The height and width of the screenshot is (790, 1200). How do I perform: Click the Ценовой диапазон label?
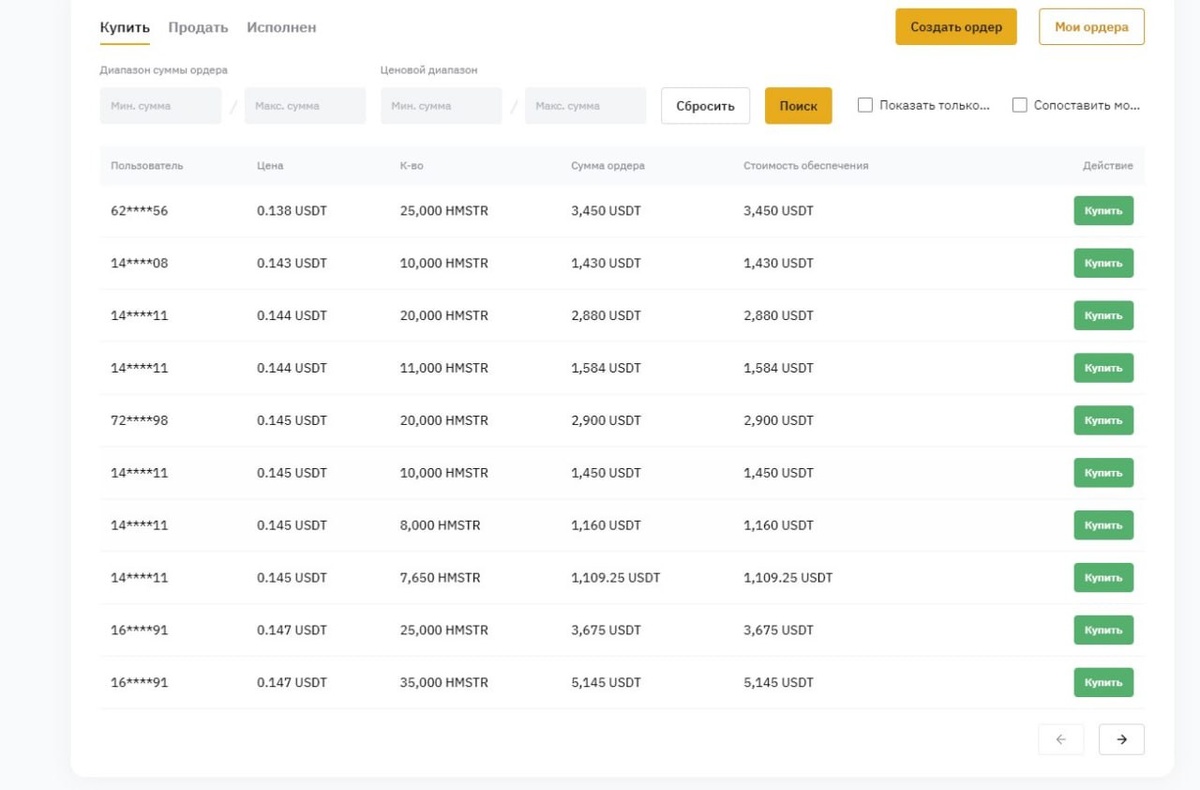(429, 70)
